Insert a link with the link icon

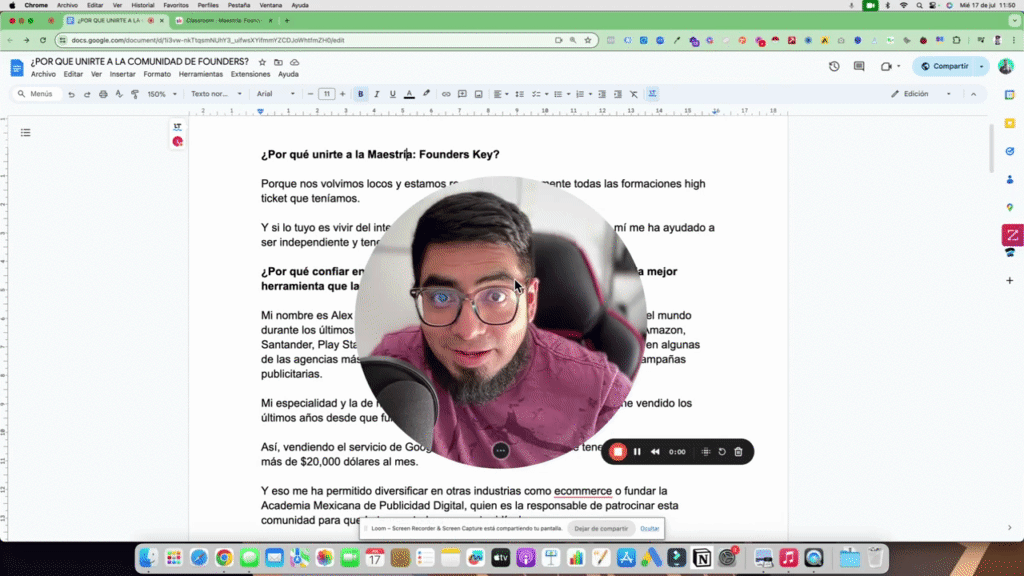(446, 94)
